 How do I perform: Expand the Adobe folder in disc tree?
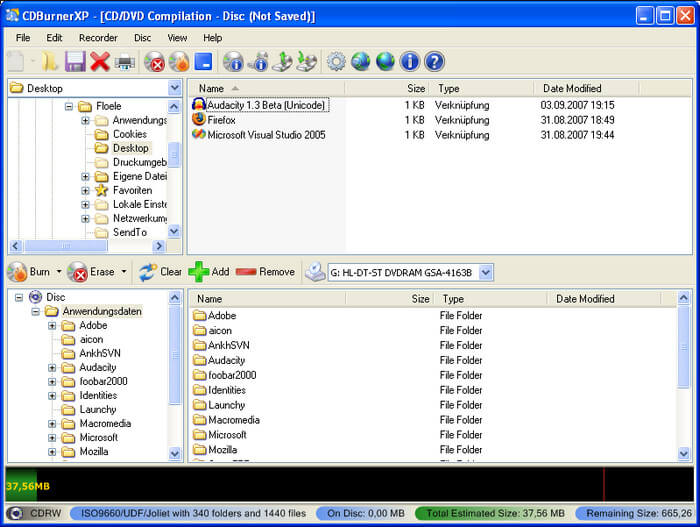tap(52, 325)
